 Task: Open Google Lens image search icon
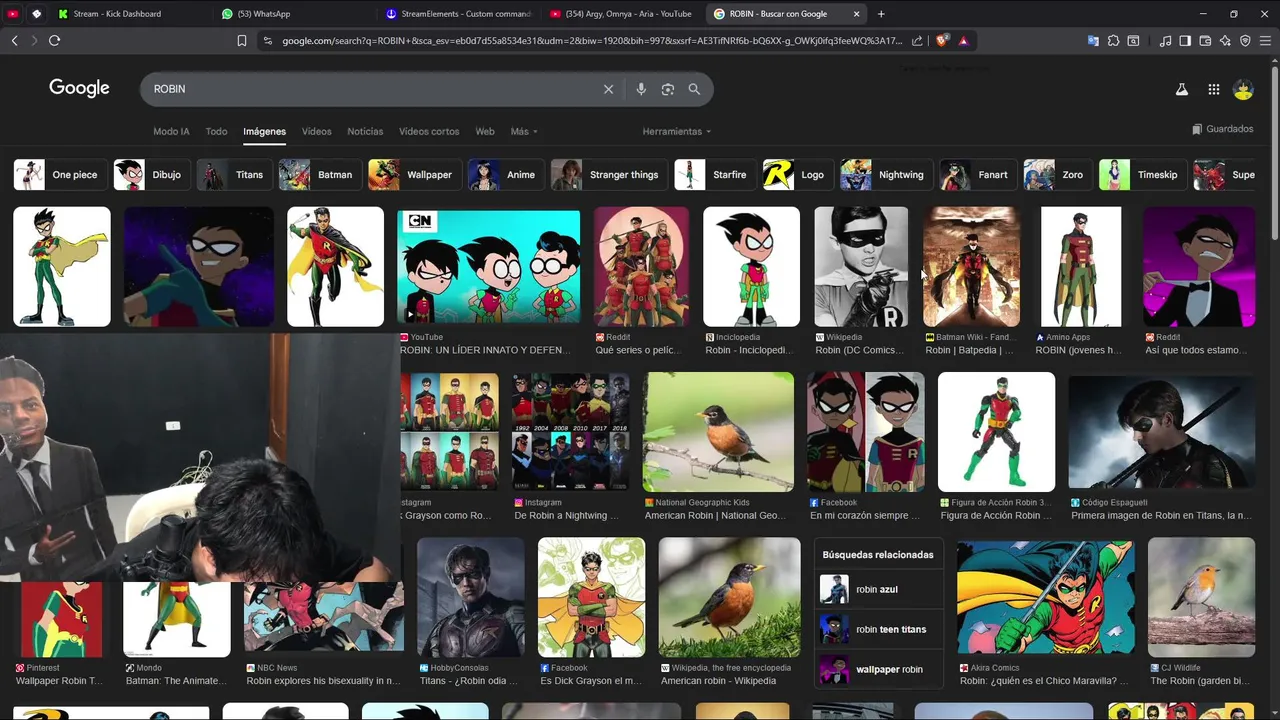(x=668, y=89)
